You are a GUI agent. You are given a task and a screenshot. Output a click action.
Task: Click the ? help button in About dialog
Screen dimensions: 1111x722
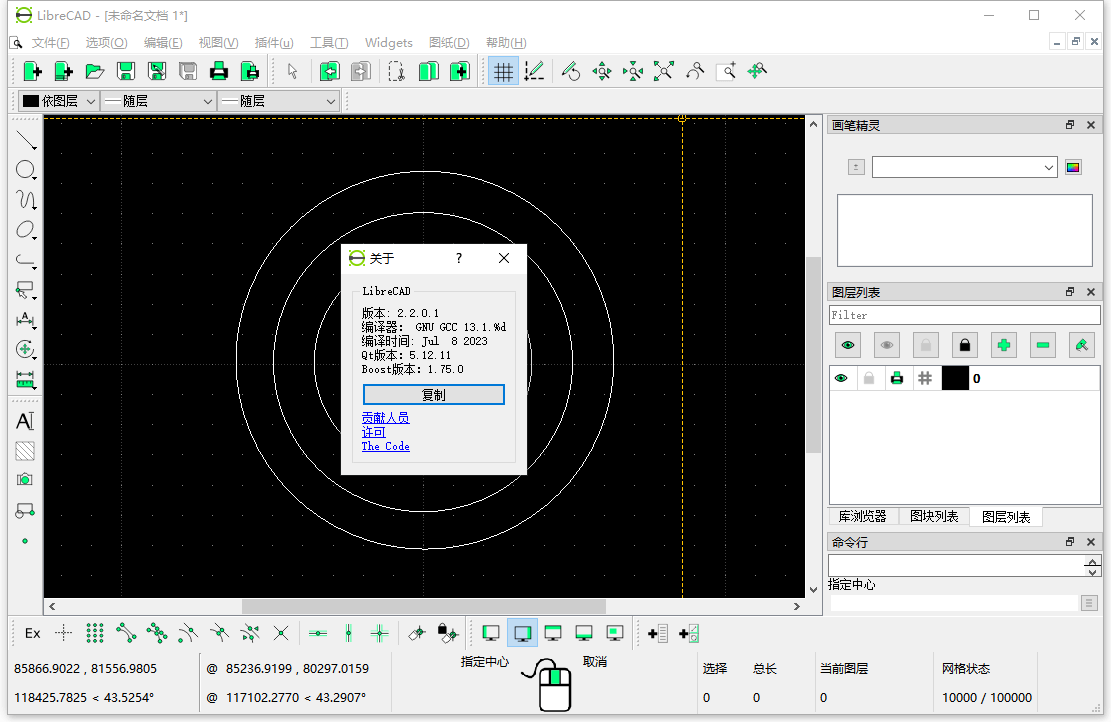(459, 258)
